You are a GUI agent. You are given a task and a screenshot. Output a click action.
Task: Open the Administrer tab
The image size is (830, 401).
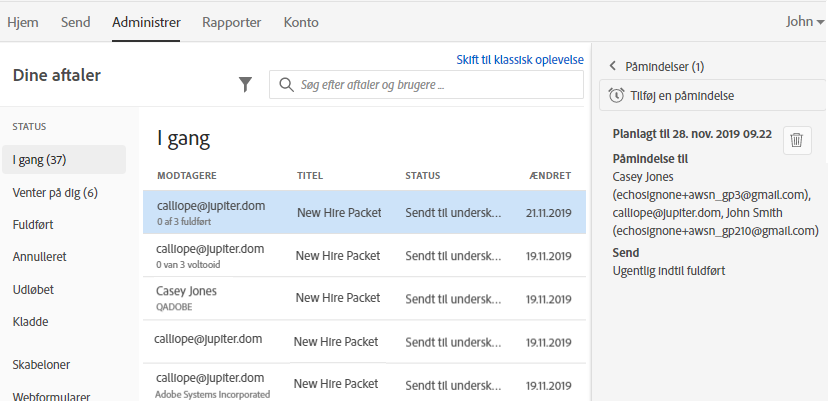[x=146, y=21]
